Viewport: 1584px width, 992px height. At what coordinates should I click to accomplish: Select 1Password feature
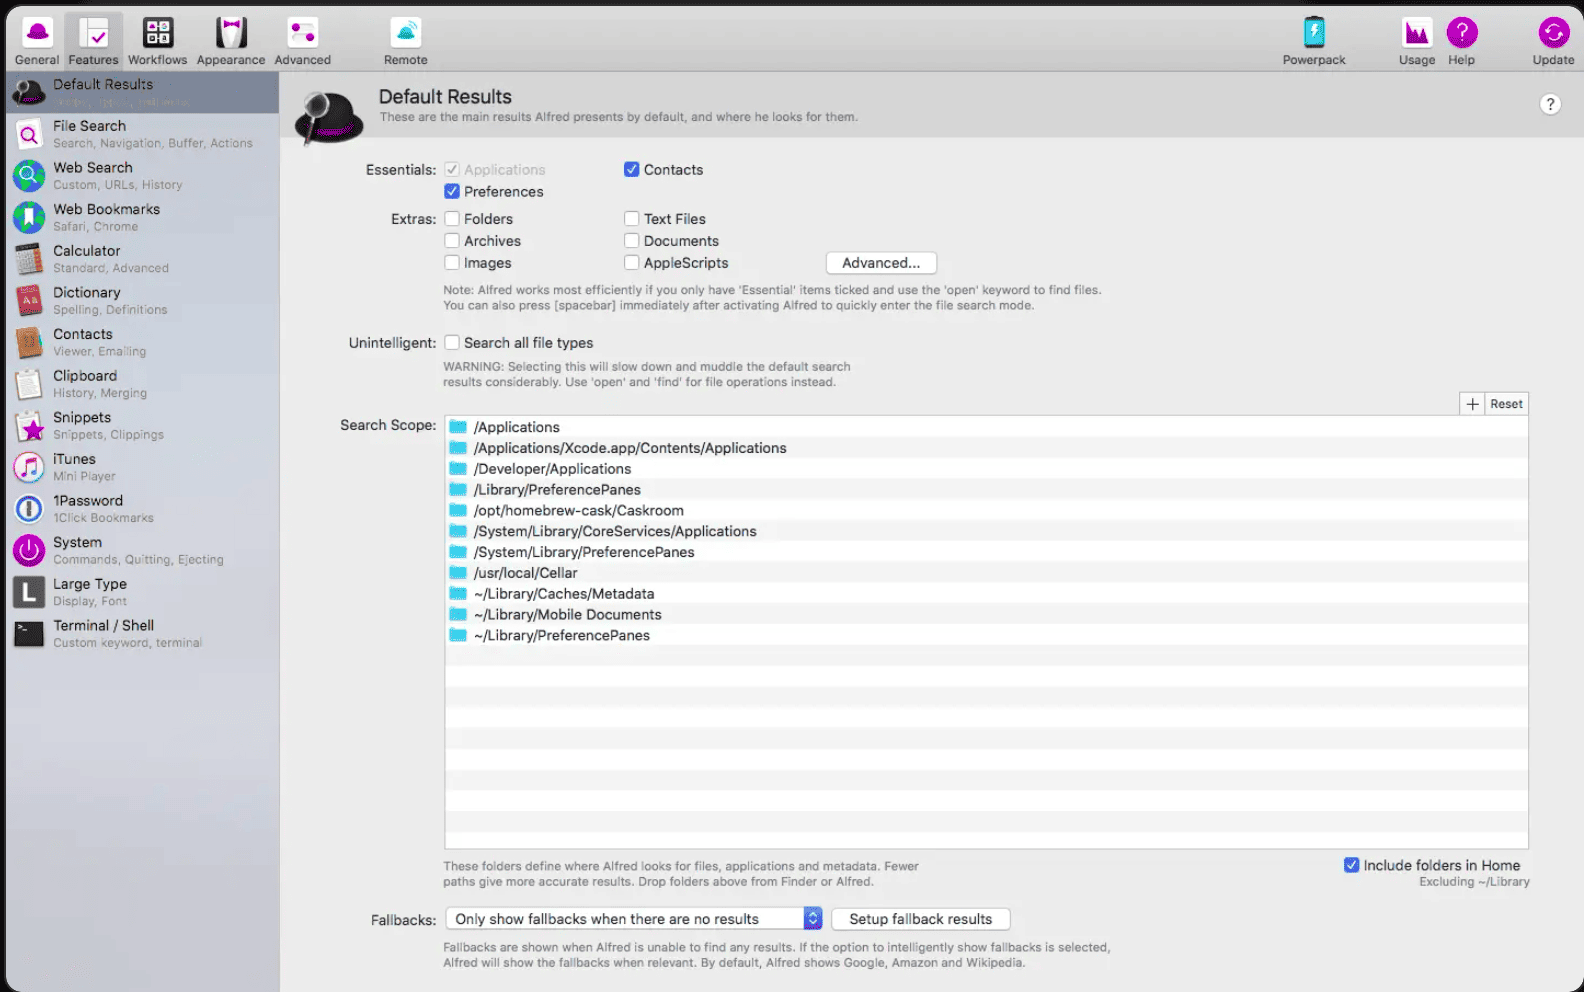(x=142, y=509)
